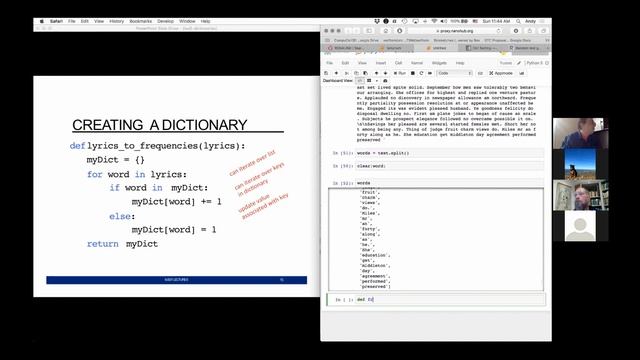Move selected cell up

tap(376, 73)
